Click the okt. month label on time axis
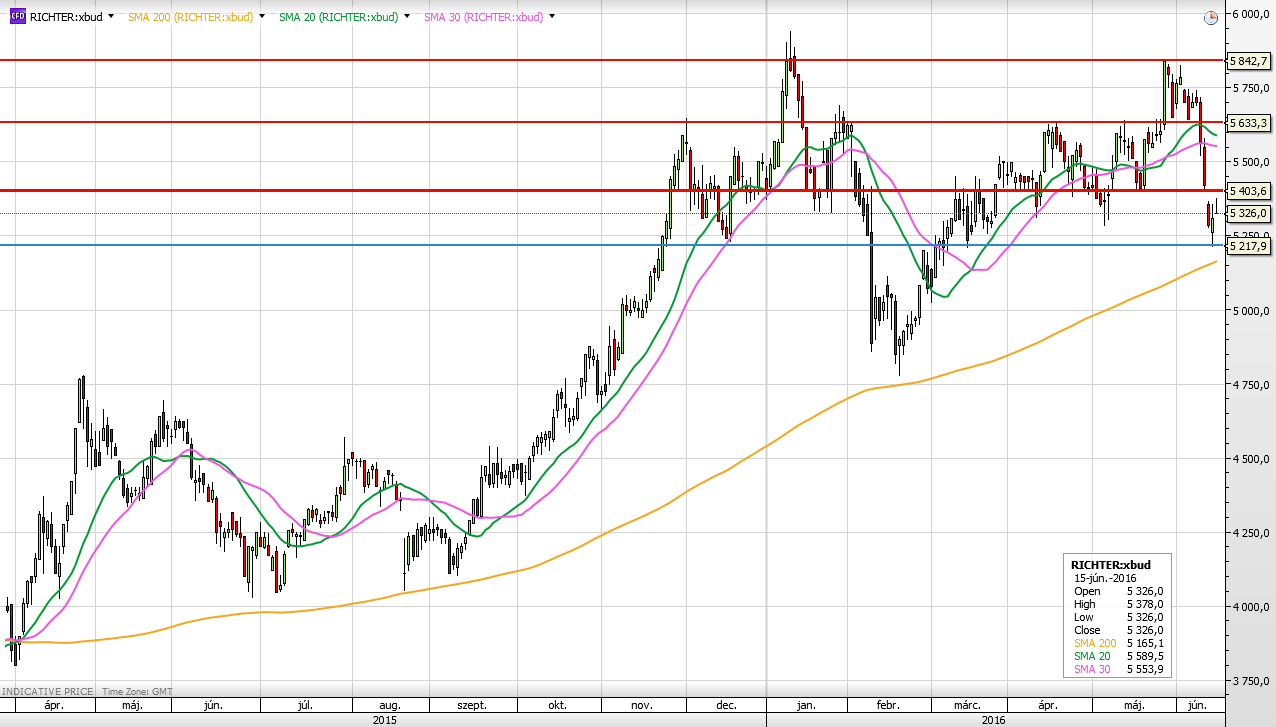 click(557, 705)
